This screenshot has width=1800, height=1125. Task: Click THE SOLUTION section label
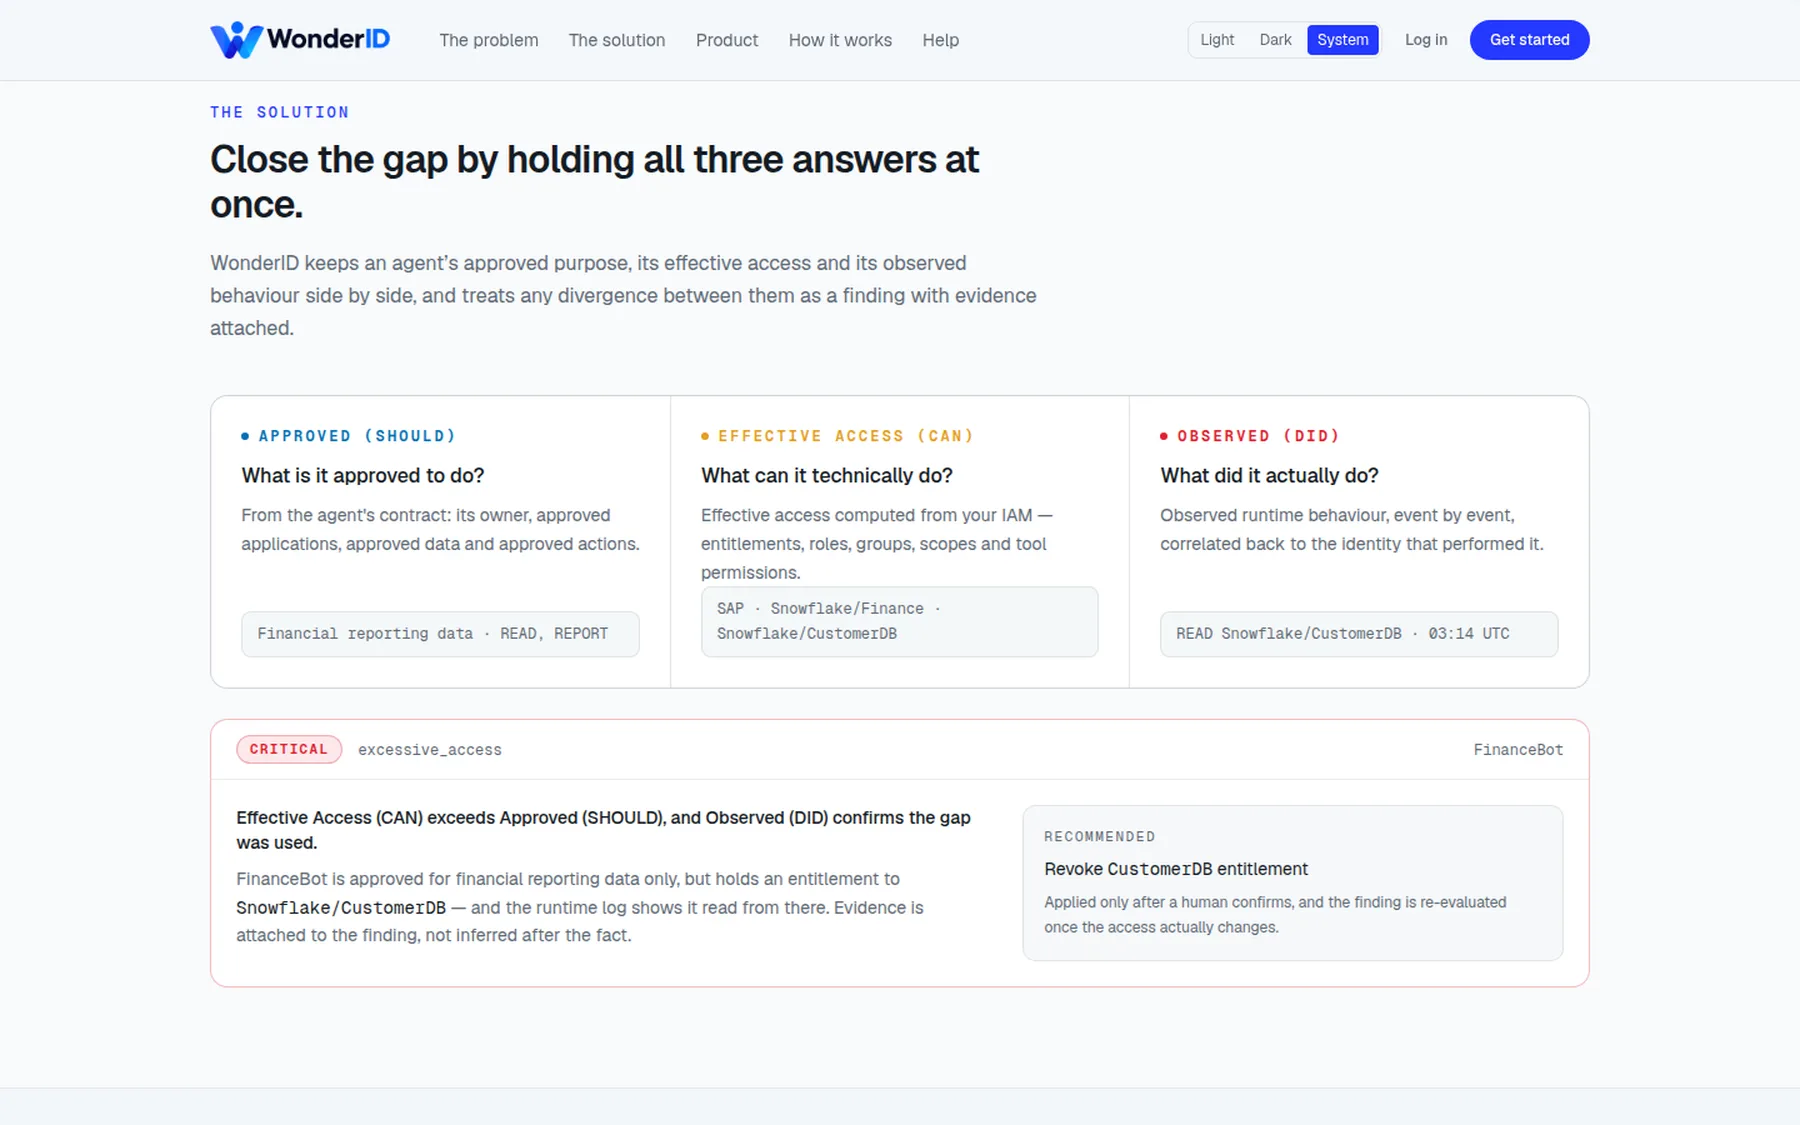280,112
